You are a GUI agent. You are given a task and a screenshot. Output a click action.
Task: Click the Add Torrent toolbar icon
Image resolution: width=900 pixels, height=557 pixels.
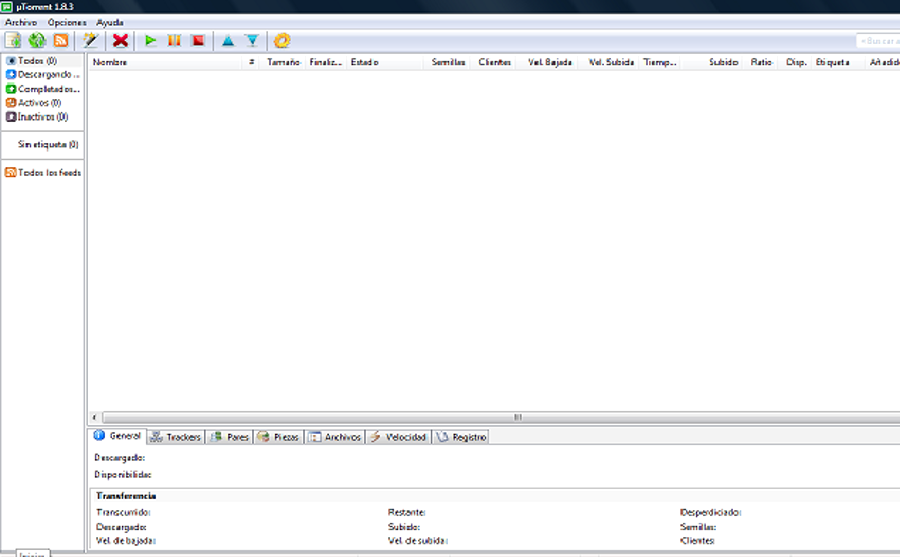(13, 41)
